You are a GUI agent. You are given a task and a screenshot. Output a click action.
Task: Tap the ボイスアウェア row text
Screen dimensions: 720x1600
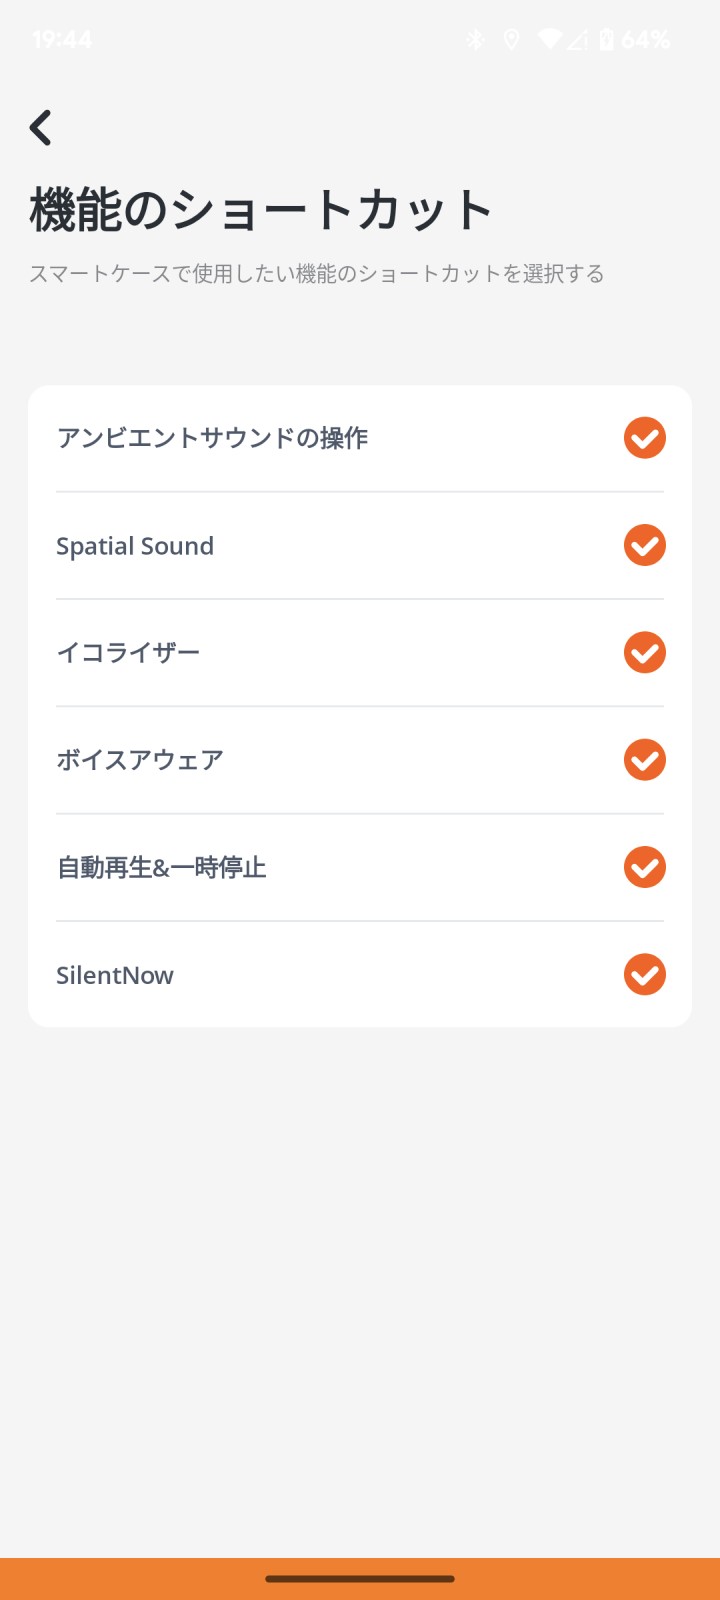[x=140, y=760]
